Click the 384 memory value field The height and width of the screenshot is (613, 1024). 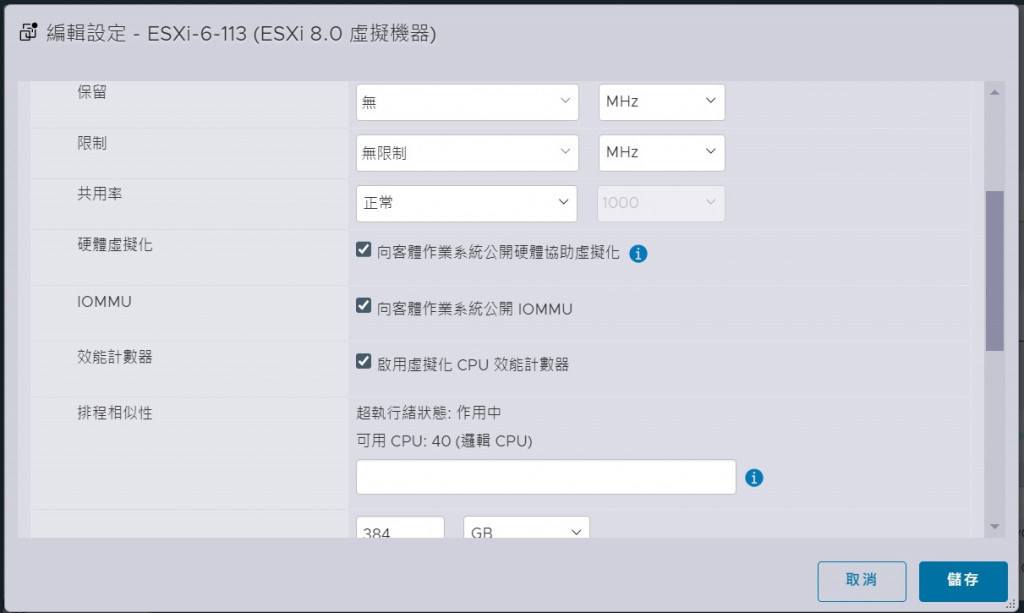coord(400,527)
